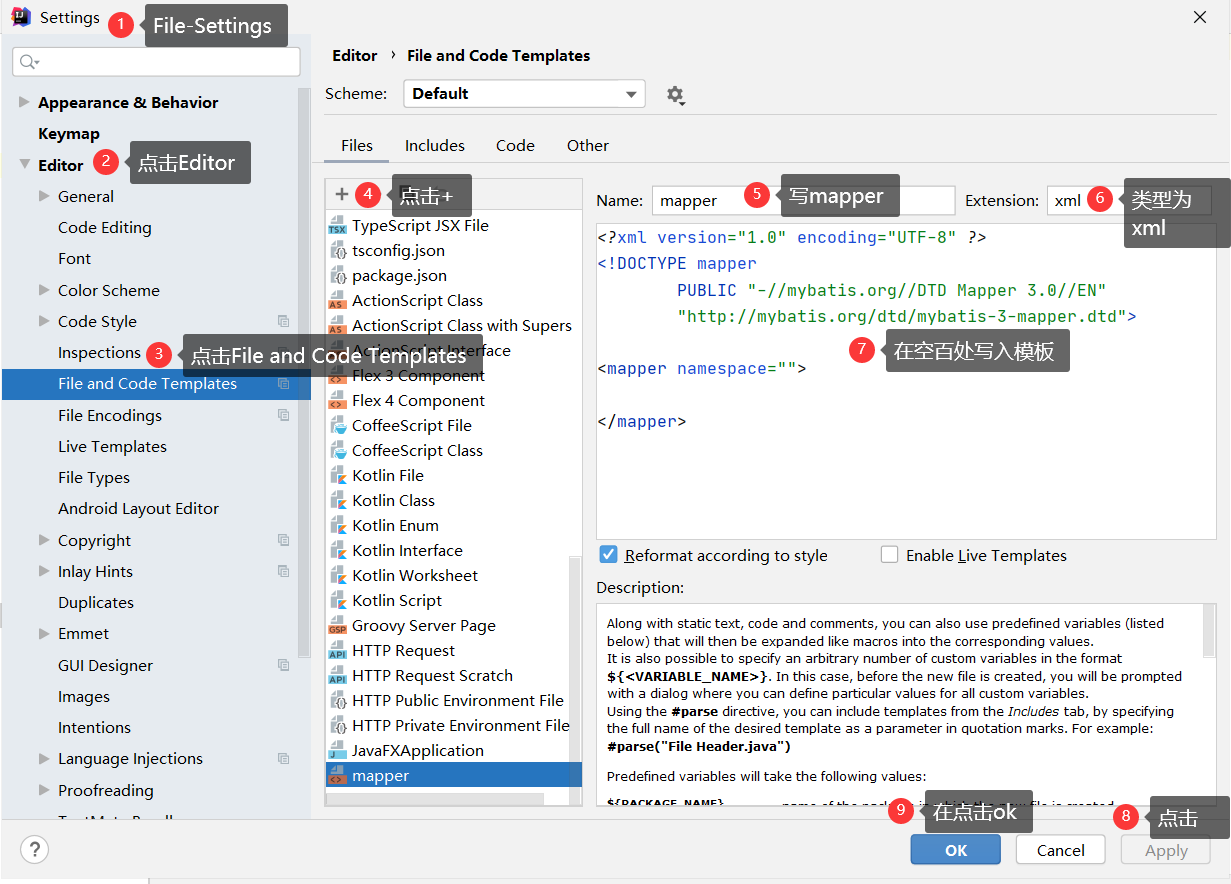Viewport: 1231px width, 884px height.
Task: Click the CoffeeScript Class icon
Action: [337, 451]
